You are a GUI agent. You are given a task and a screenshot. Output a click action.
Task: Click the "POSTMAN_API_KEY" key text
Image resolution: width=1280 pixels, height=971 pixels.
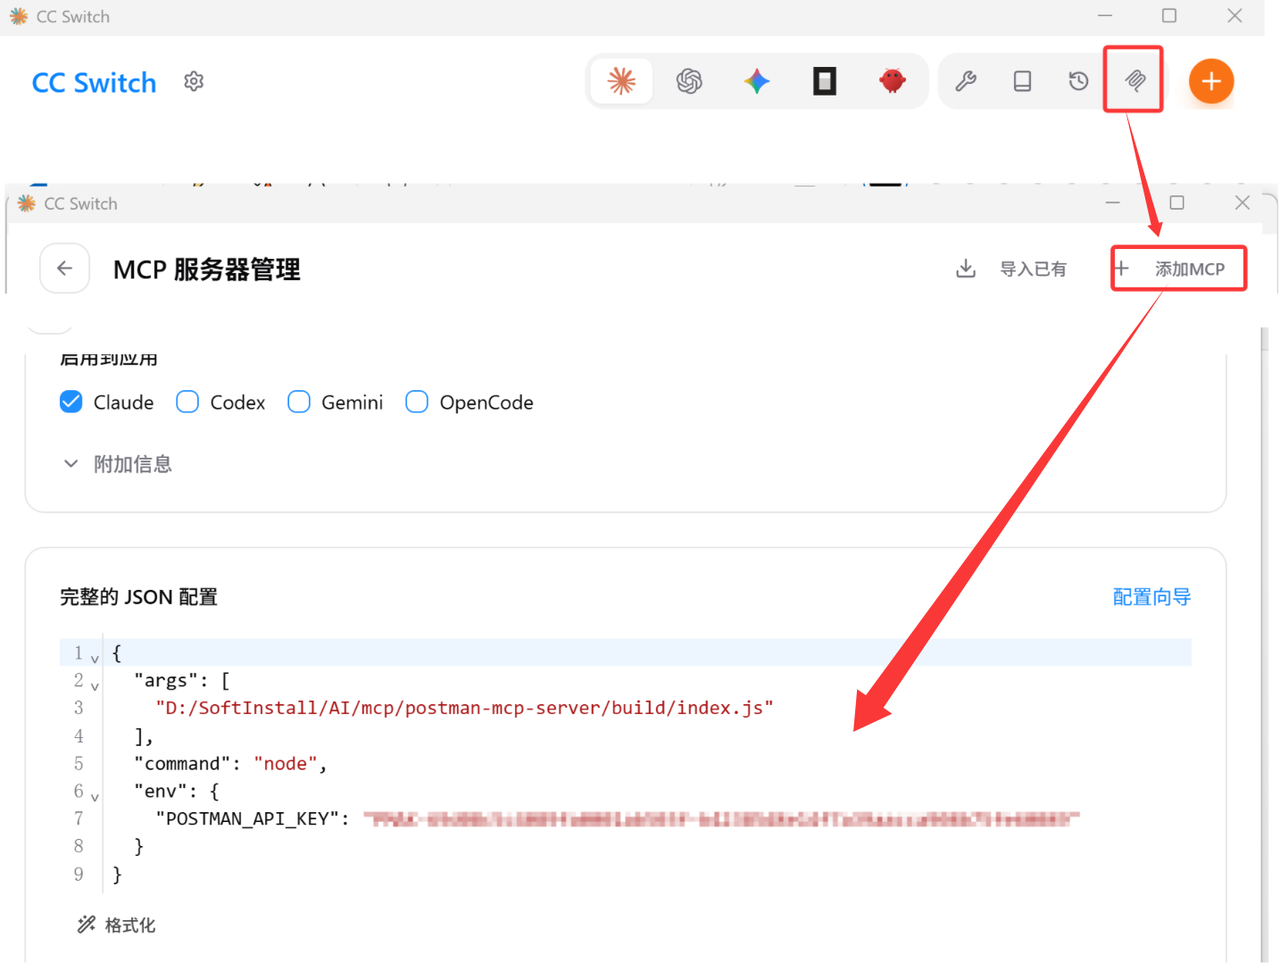(x=246, y=819)
